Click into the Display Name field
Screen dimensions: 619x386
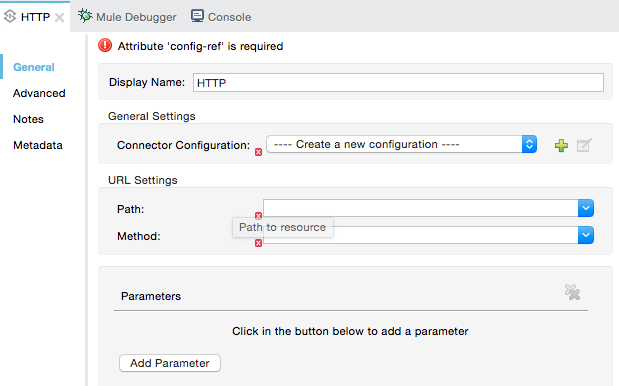click(398, 82)
